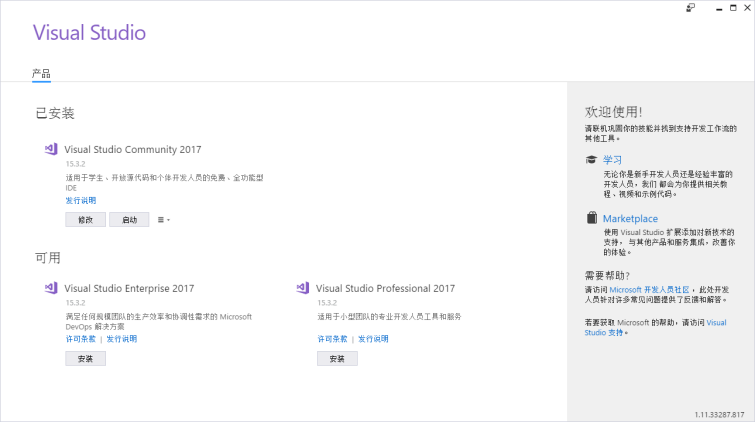The height and width of the screenshot is (422, 755).
Task: Click Visual Studio Enterprise 2017 logo icon
Action: pos(51,288)
